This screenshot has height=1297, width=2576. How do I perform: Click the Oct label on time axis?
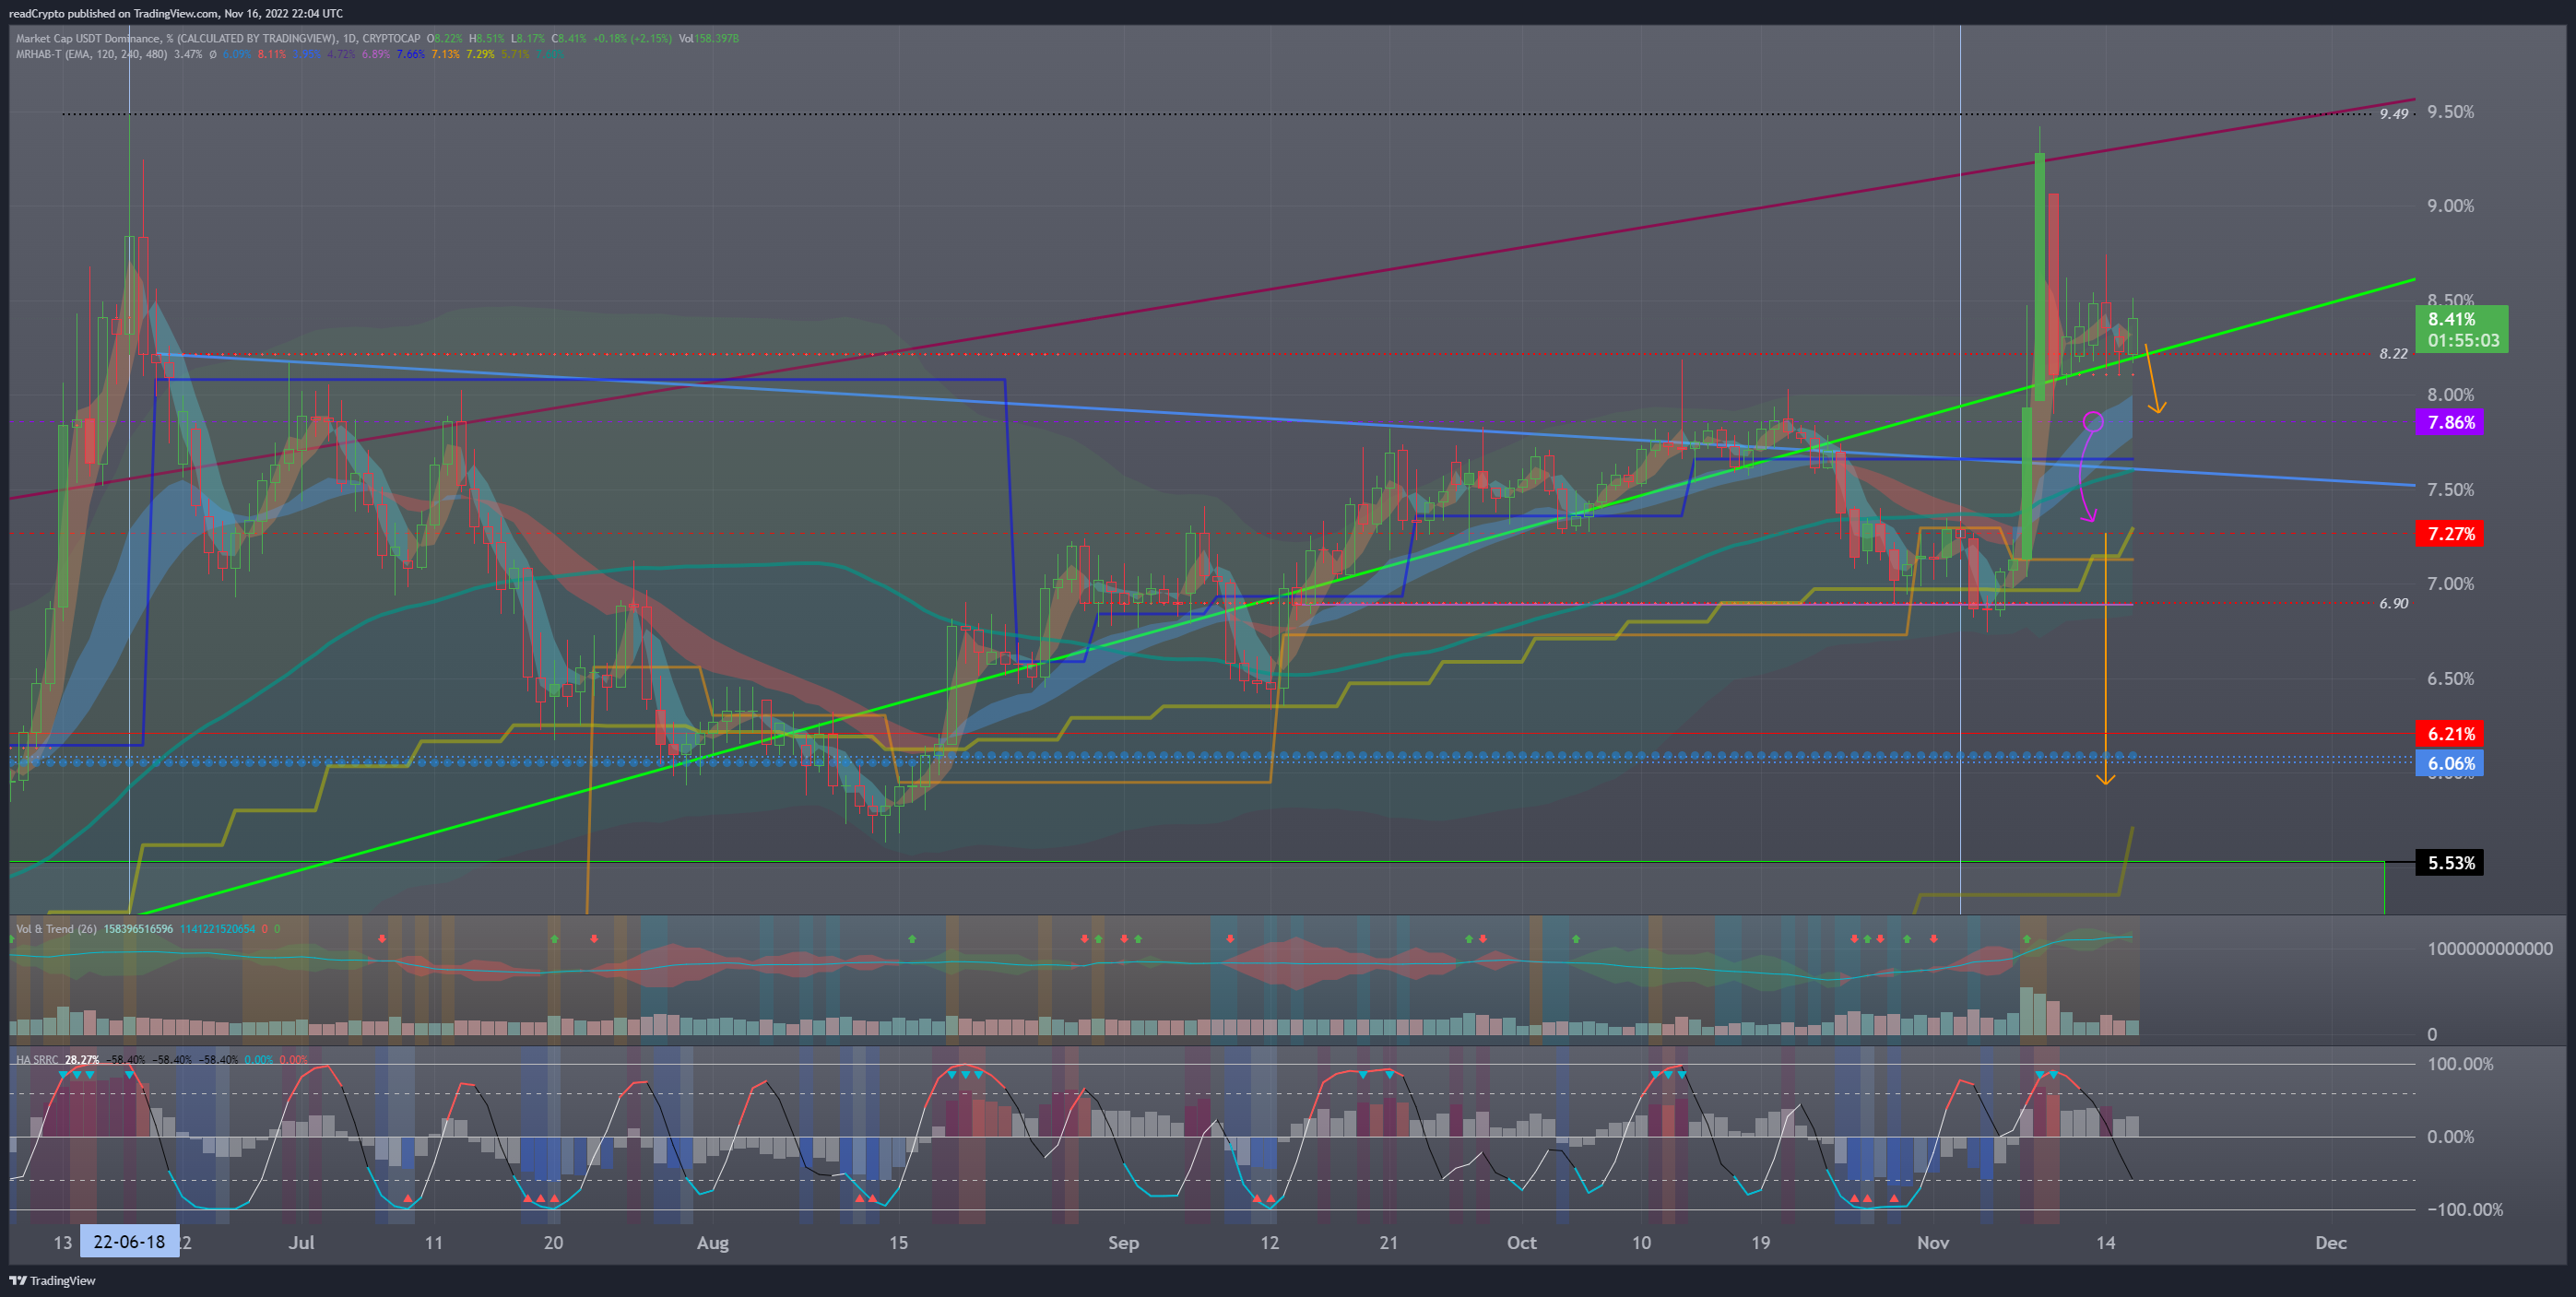pyautogui.click(x=1521, y=1242)
